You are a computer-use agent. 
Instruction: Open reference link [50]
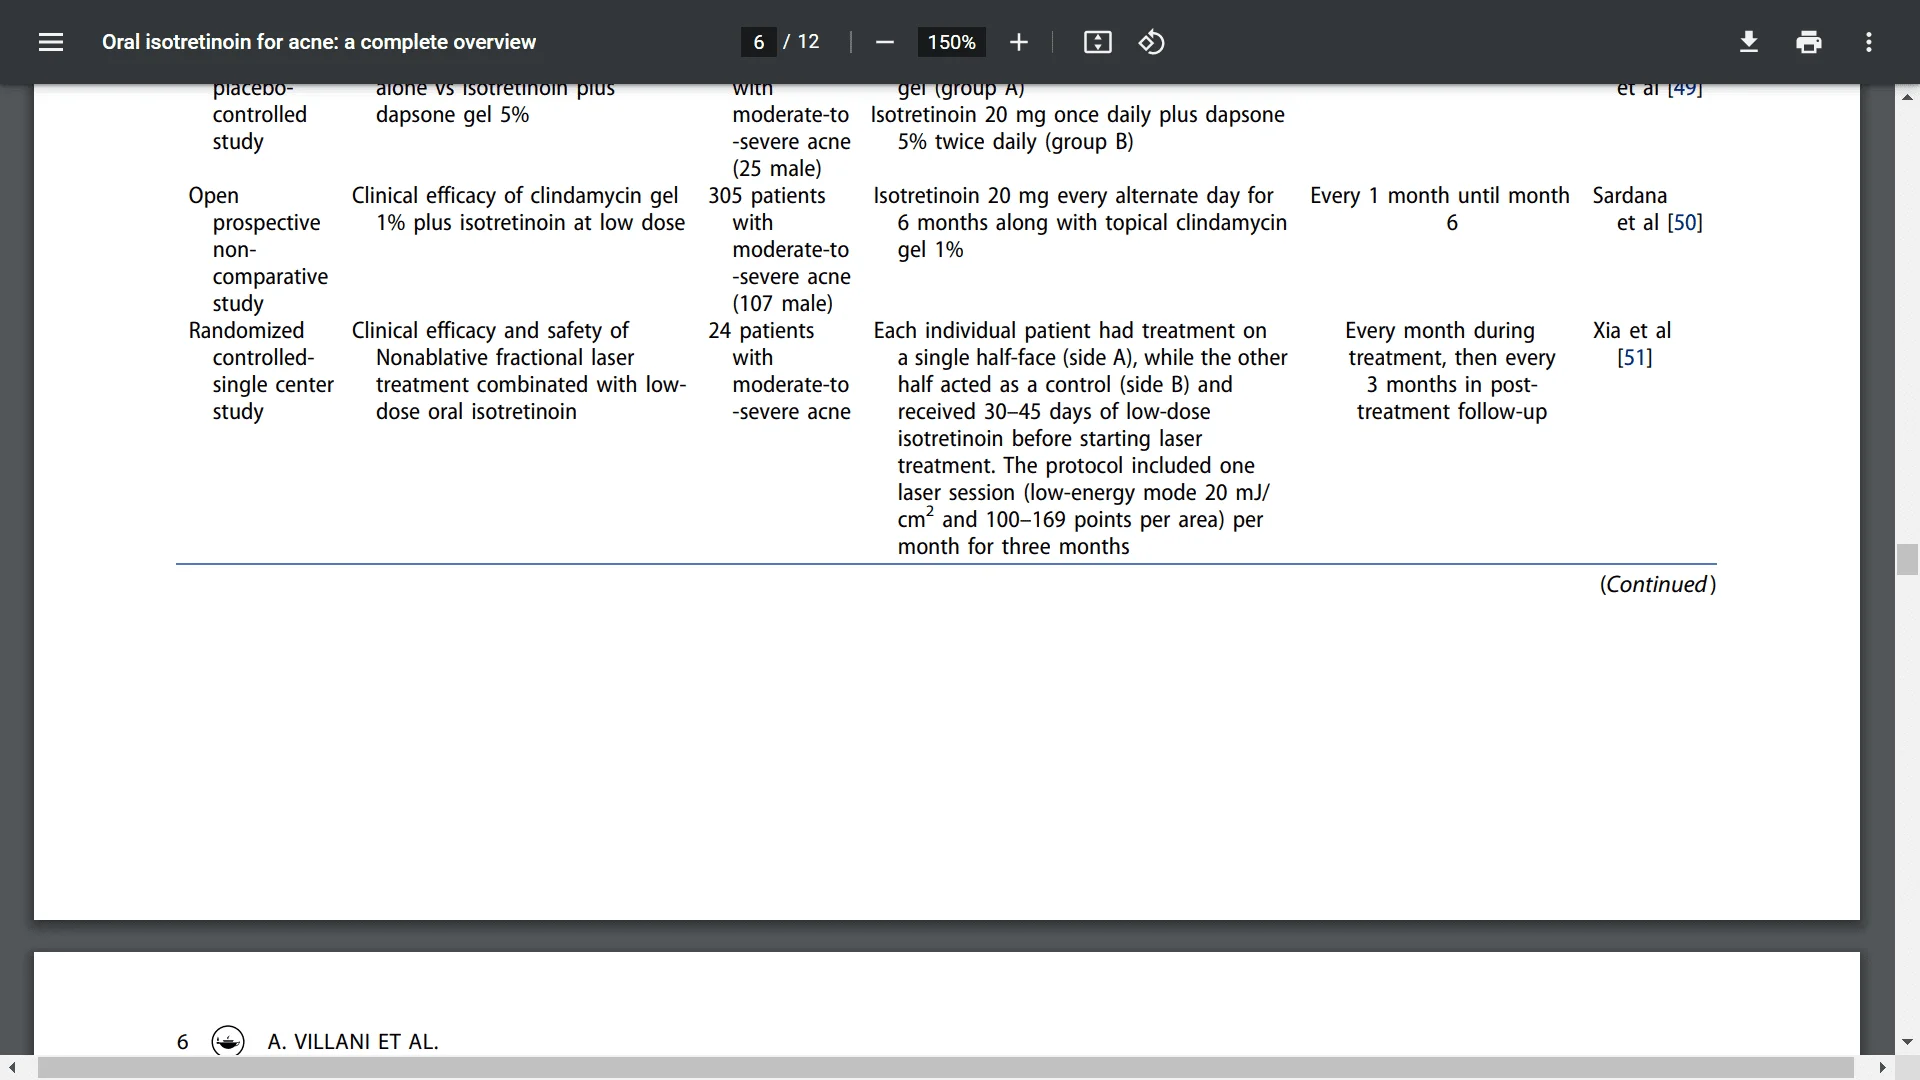coord(1685,223)
